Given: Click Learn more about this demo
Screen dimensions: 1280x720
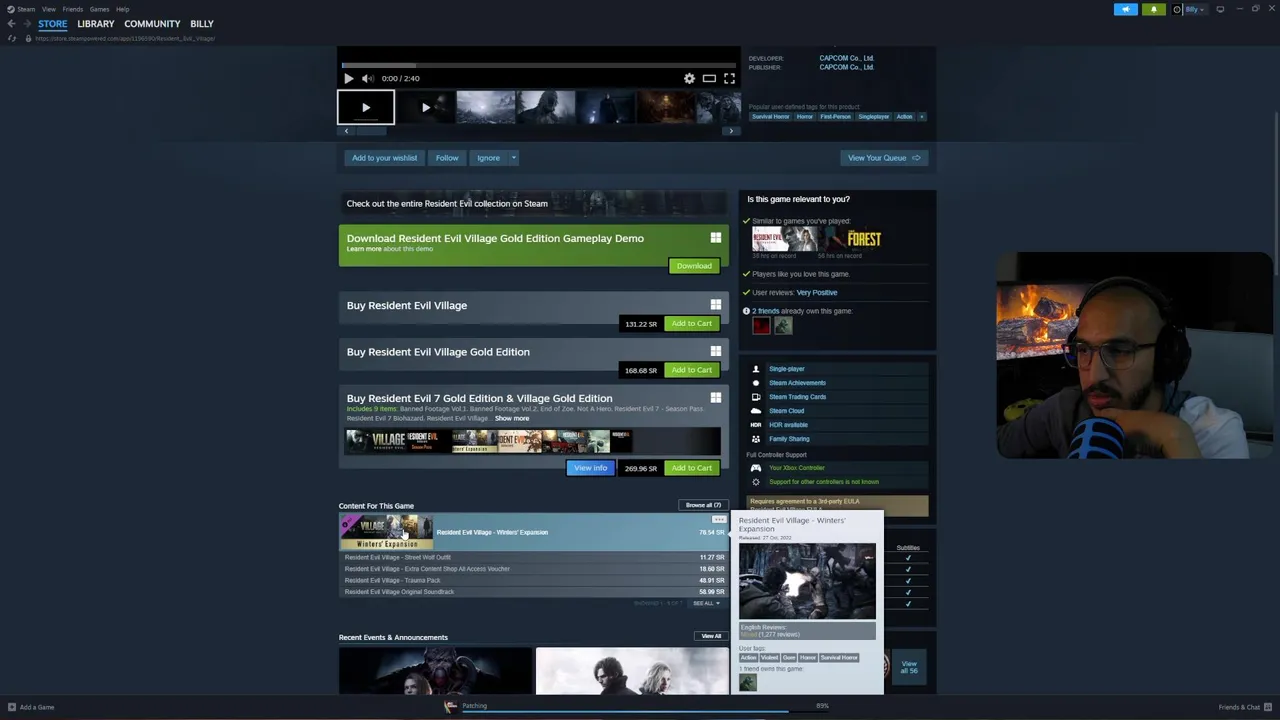Looking at the screenshot, I should (x=364, y=249).
